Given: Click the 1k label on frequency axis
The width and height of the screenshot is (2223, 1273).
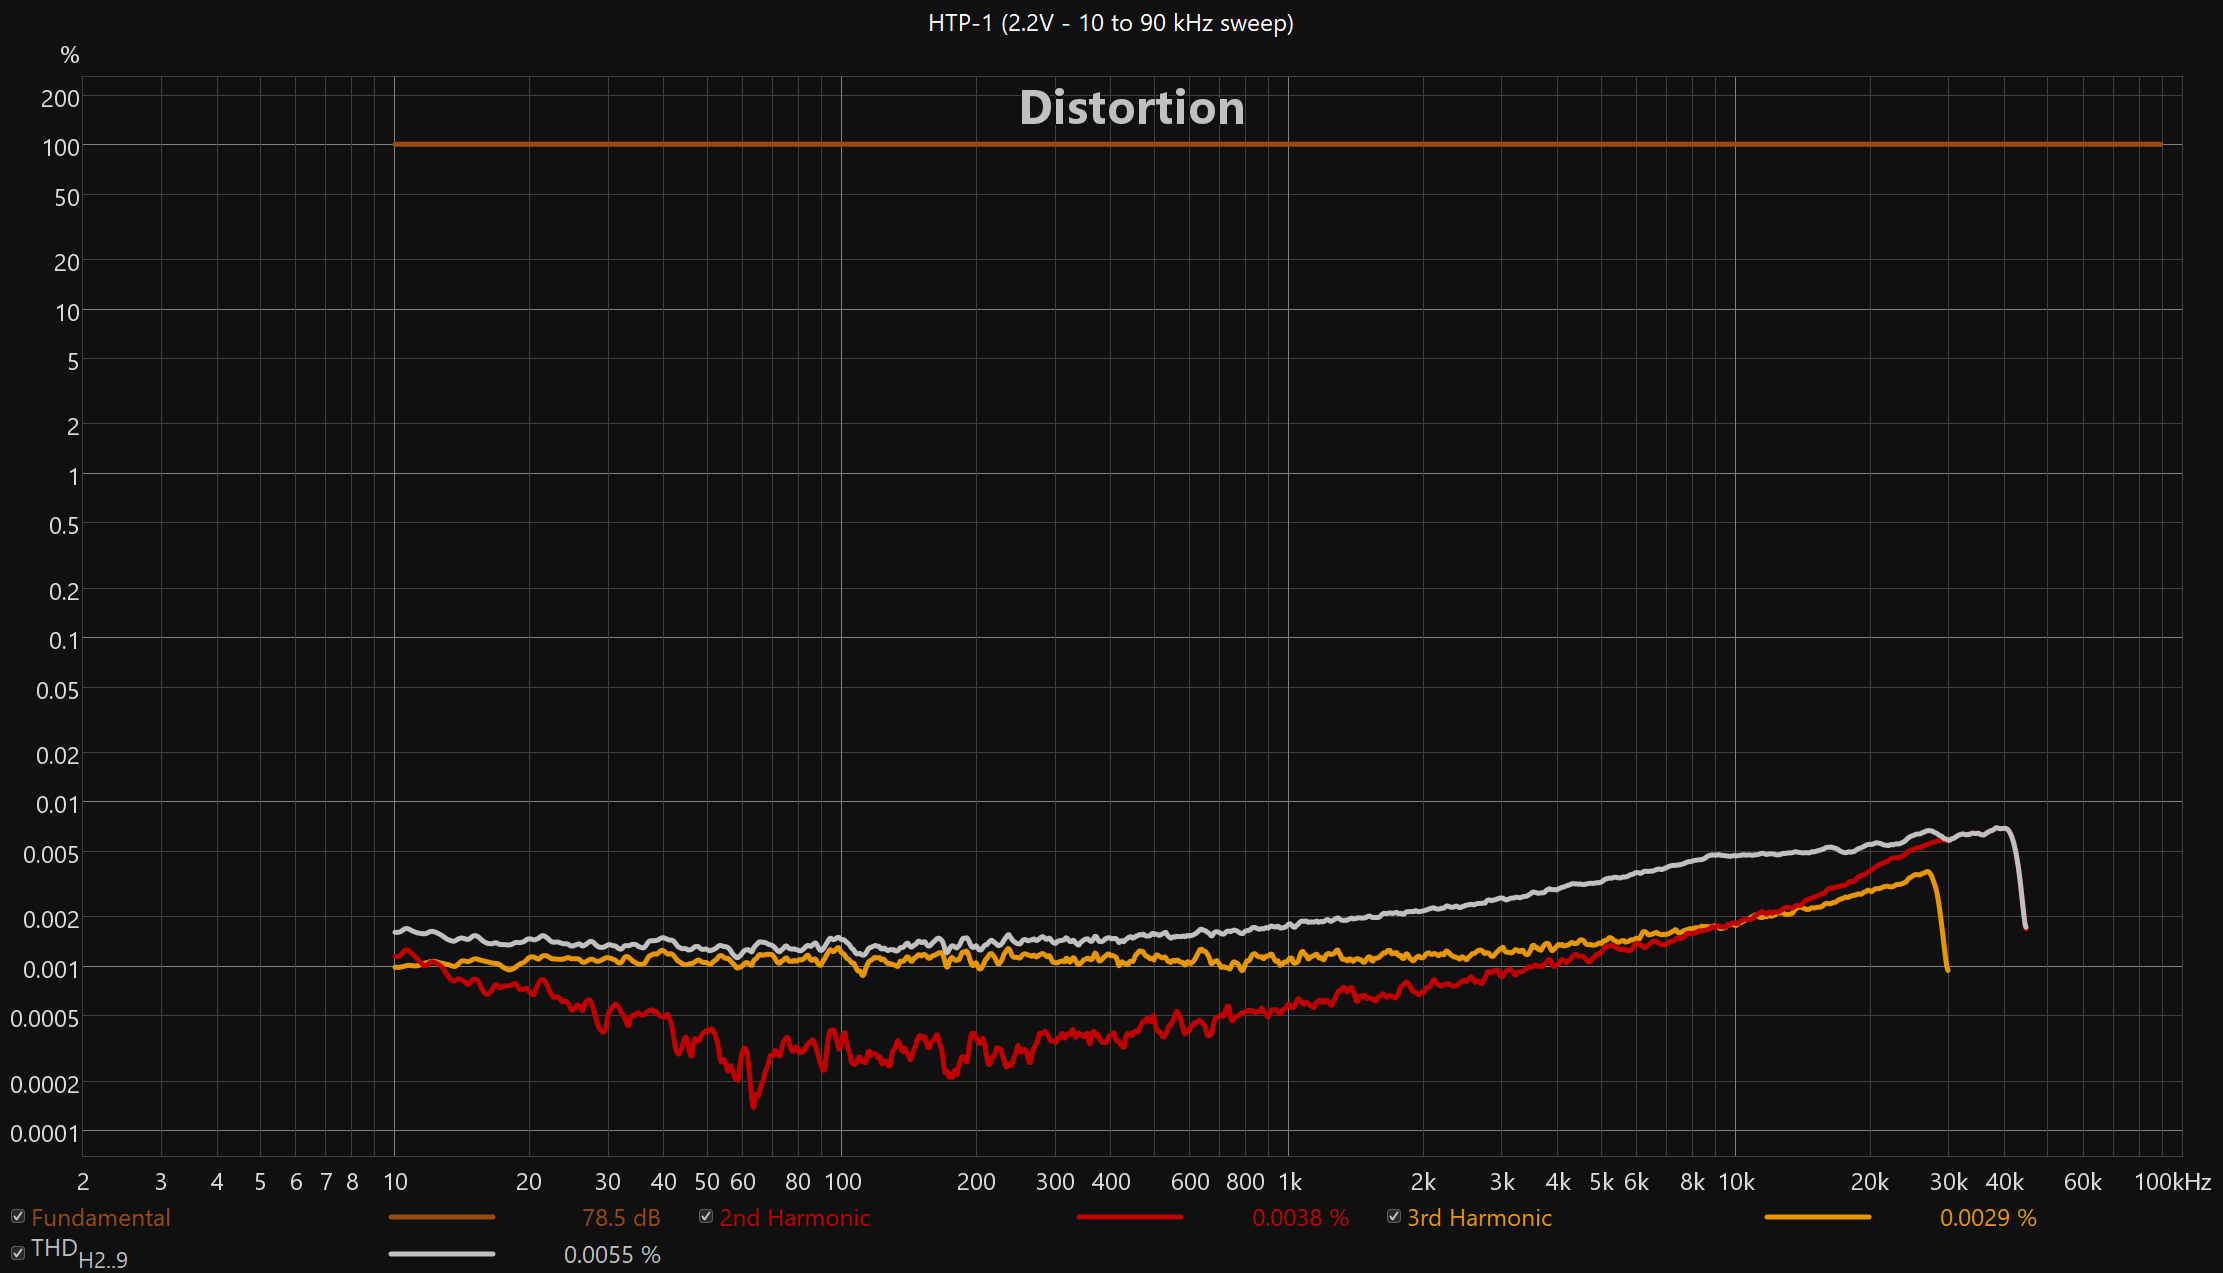Looking at the screenshot, I should (x=1290, y=1182).
